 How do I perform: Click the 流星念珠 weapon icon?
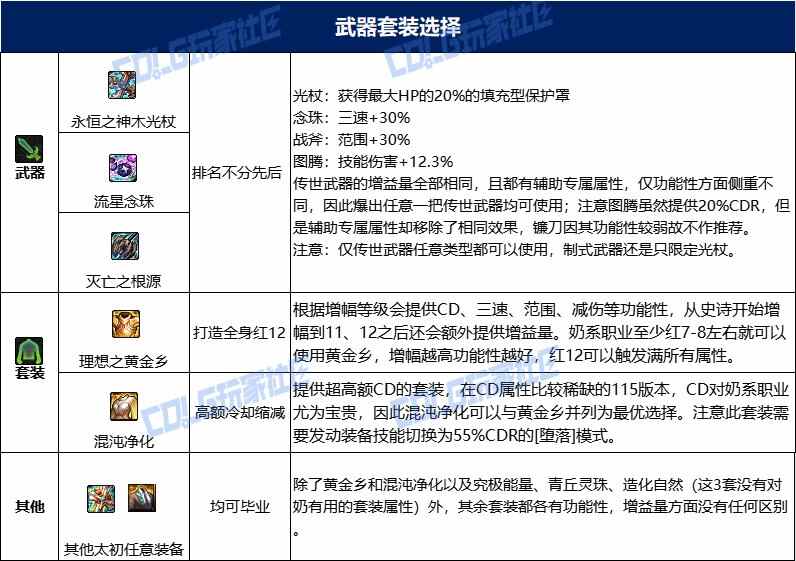click(x=123, y=168)
